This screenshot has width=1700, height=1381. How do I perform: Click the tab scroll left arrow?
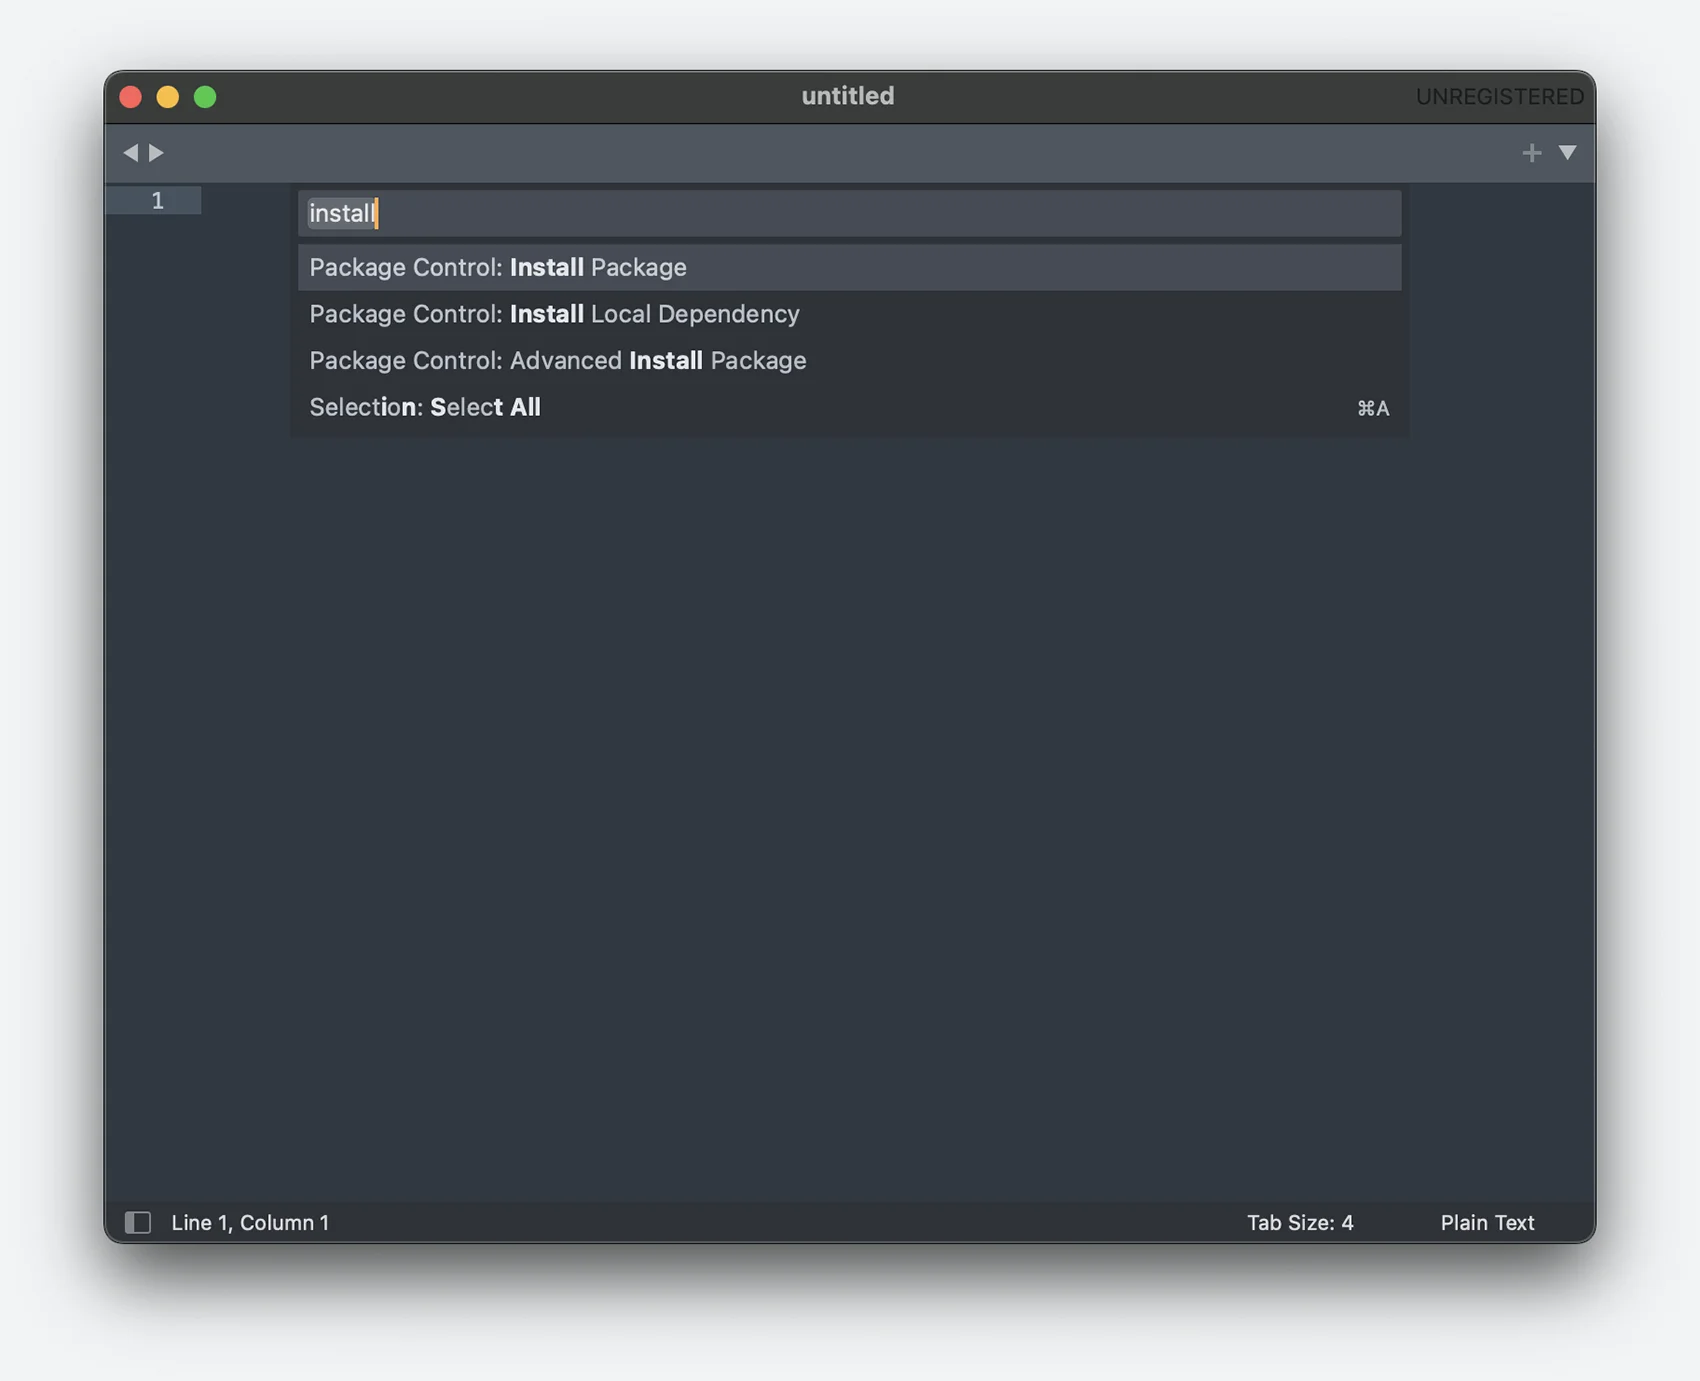pos(130,153)
